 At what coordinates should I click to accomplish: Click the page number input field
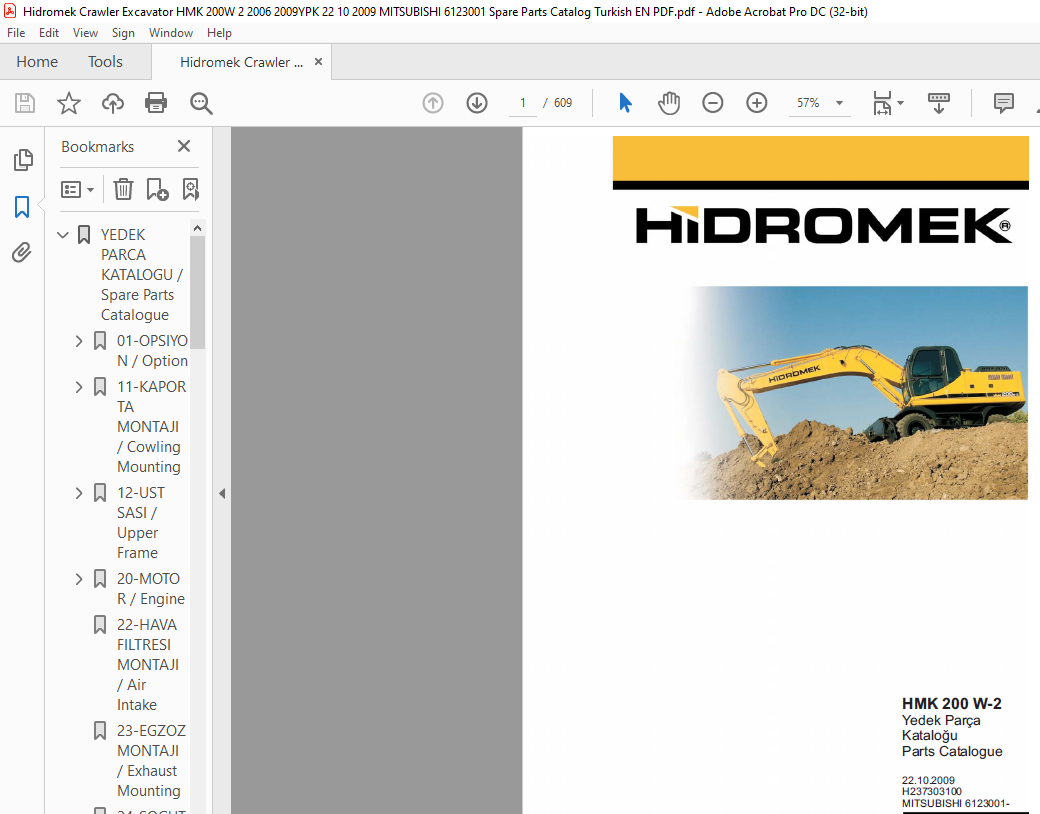coord(523,103)
